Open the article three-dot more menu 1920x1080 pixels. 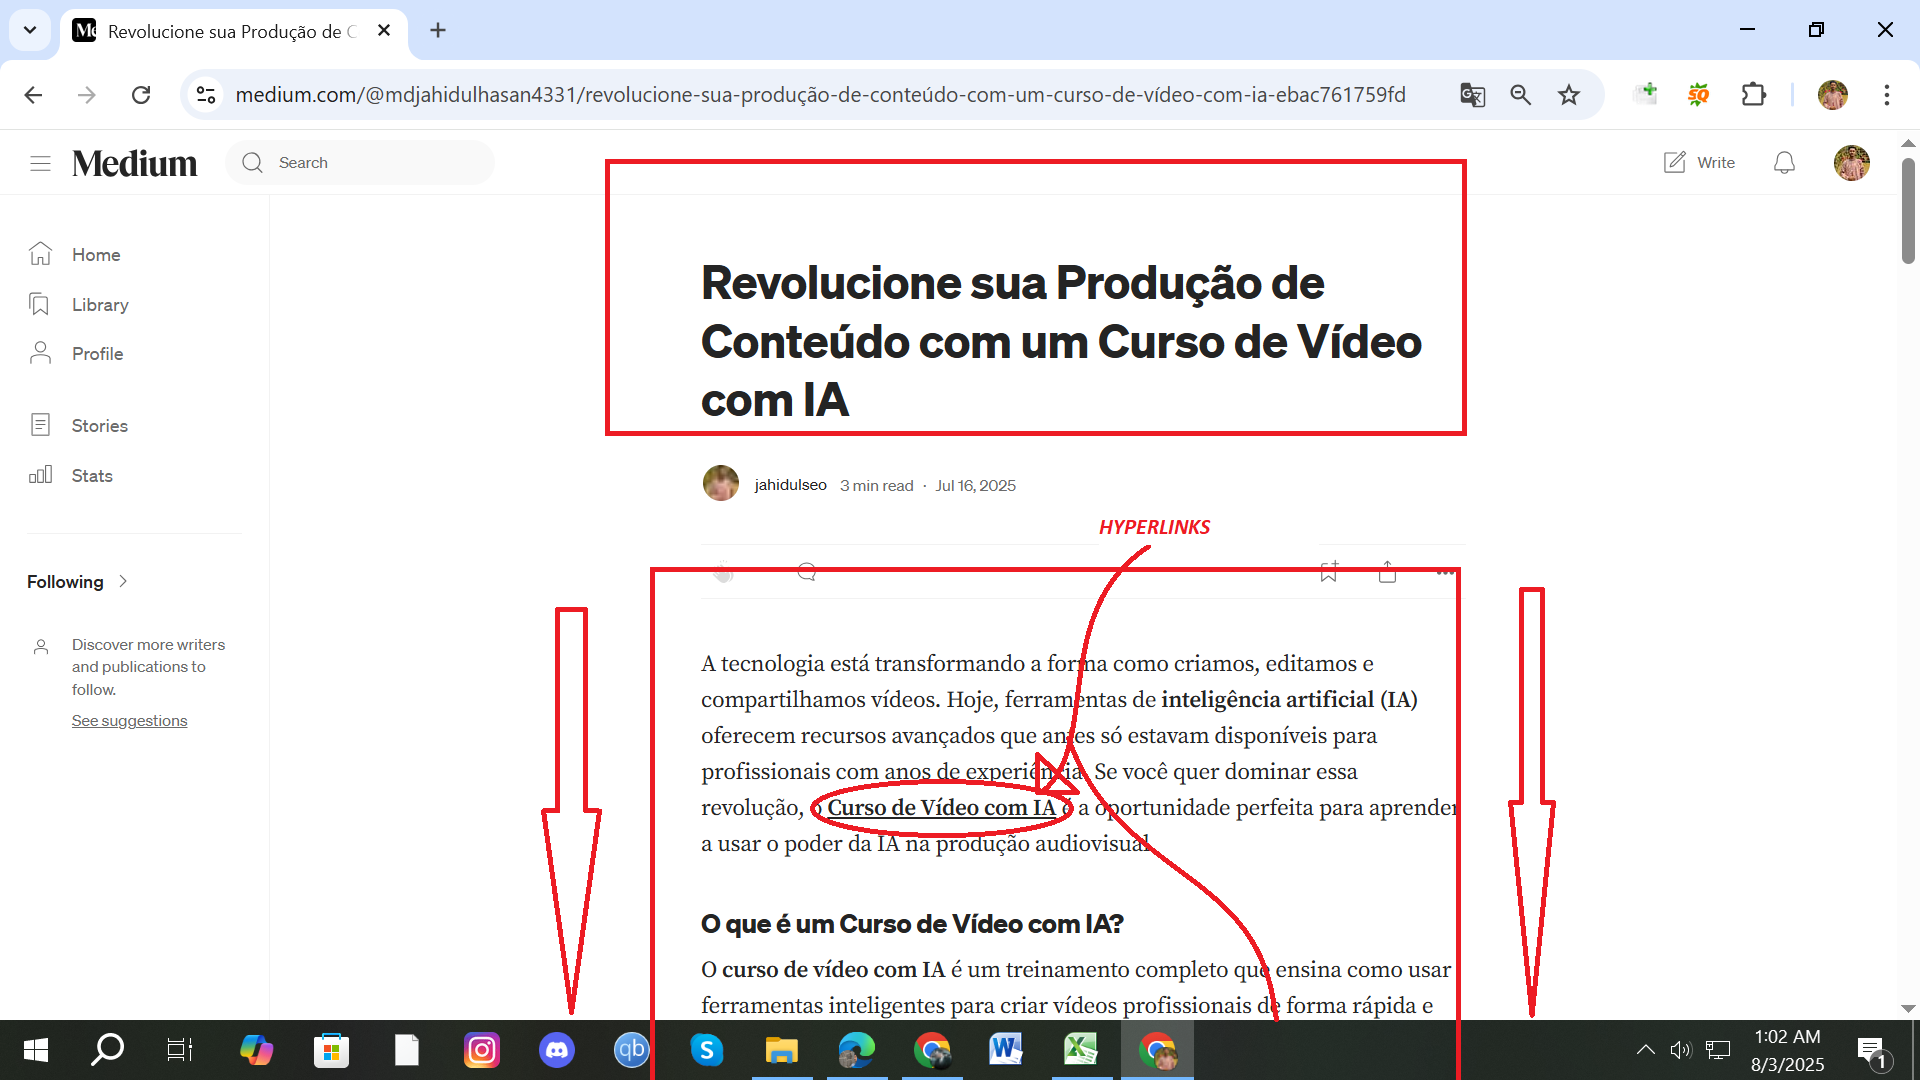coord(1445,572)
